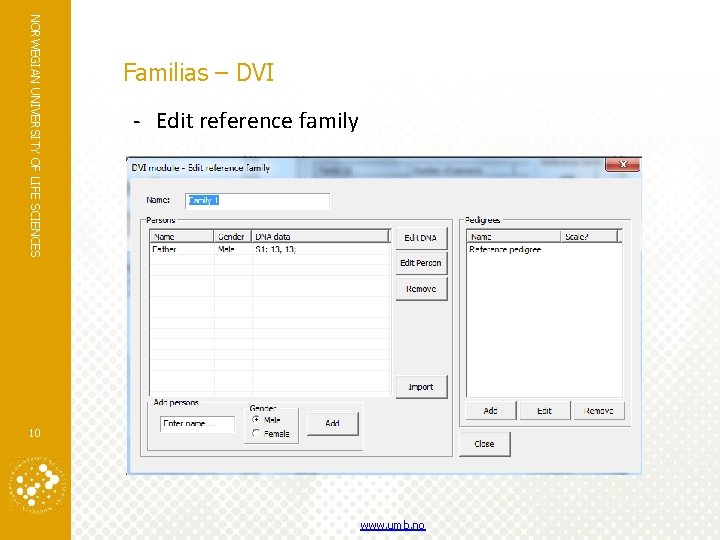Open the Edit Person dialog button
The width and height of the screenshot is (720, 540).
(x=421, y=263)
